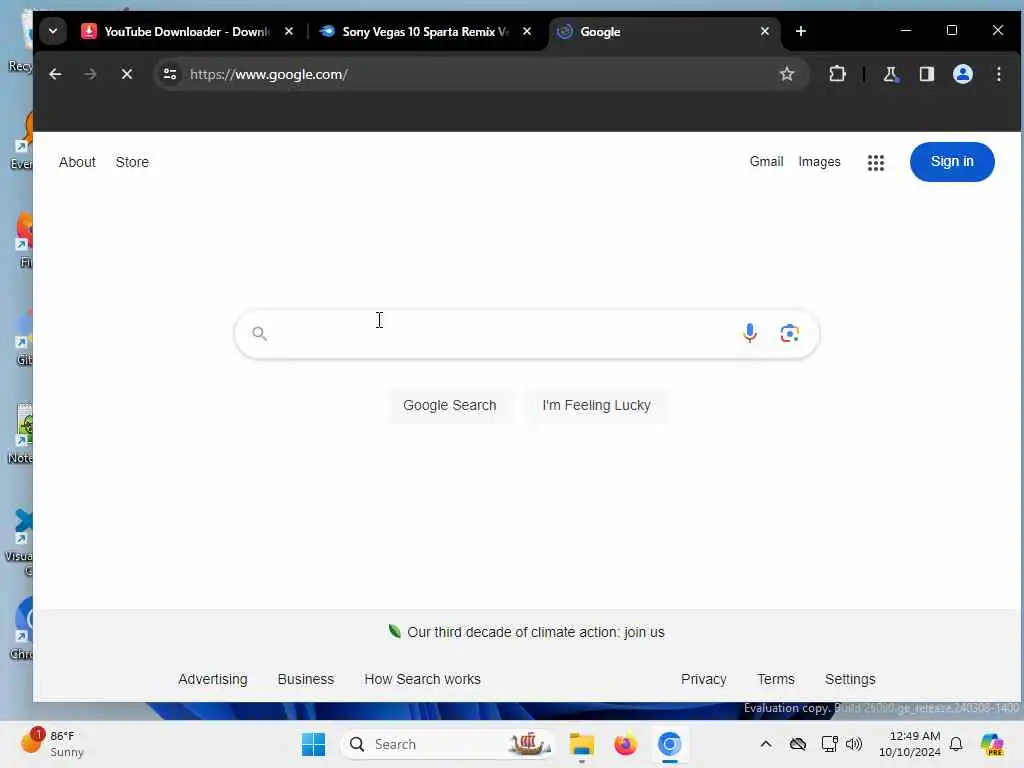Open Settings footer menu
Image resolution: width=1024 pixels, height=768 pixels.
click(850, 679)
